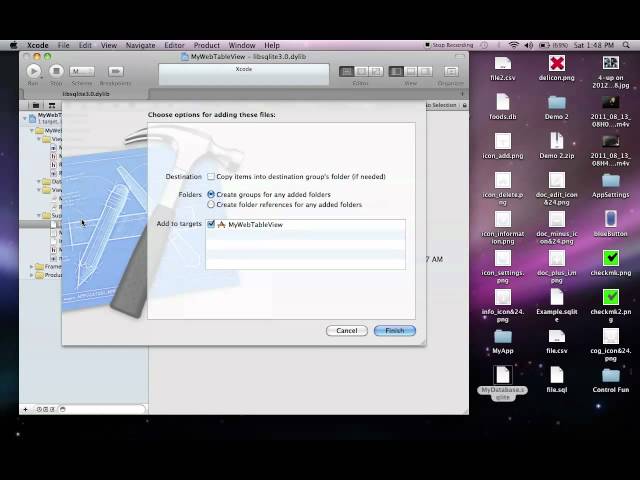Open the Product menu
The height and width of the screenshot is (480, 640).
207,45
